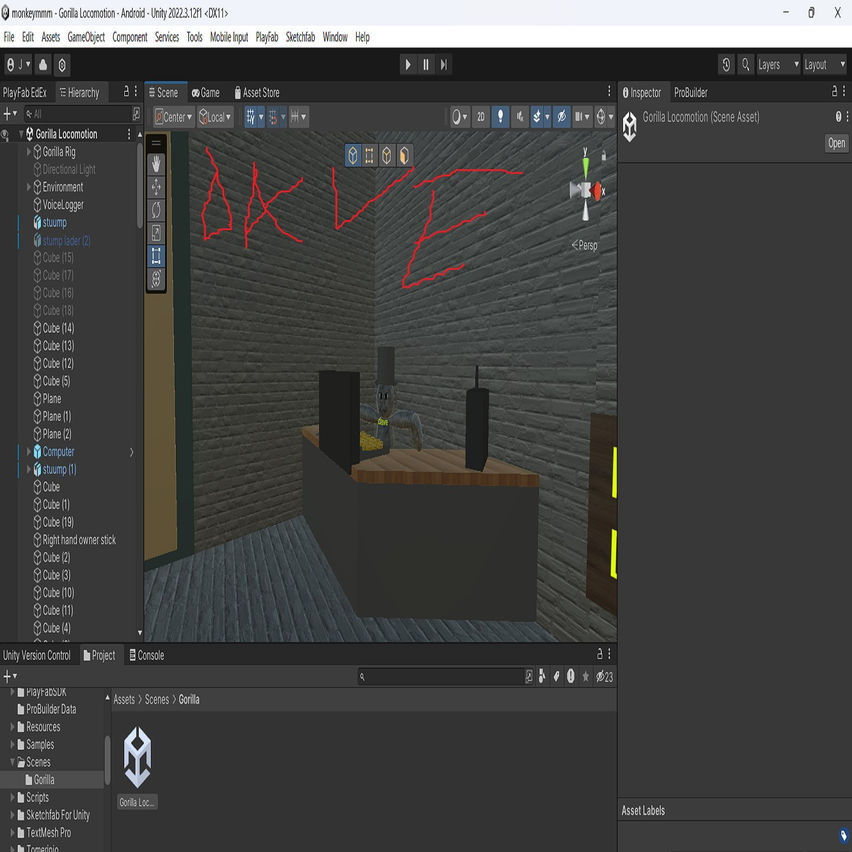Expand the Gorilla Rig object
852x852 pixels.
(29, 152)
